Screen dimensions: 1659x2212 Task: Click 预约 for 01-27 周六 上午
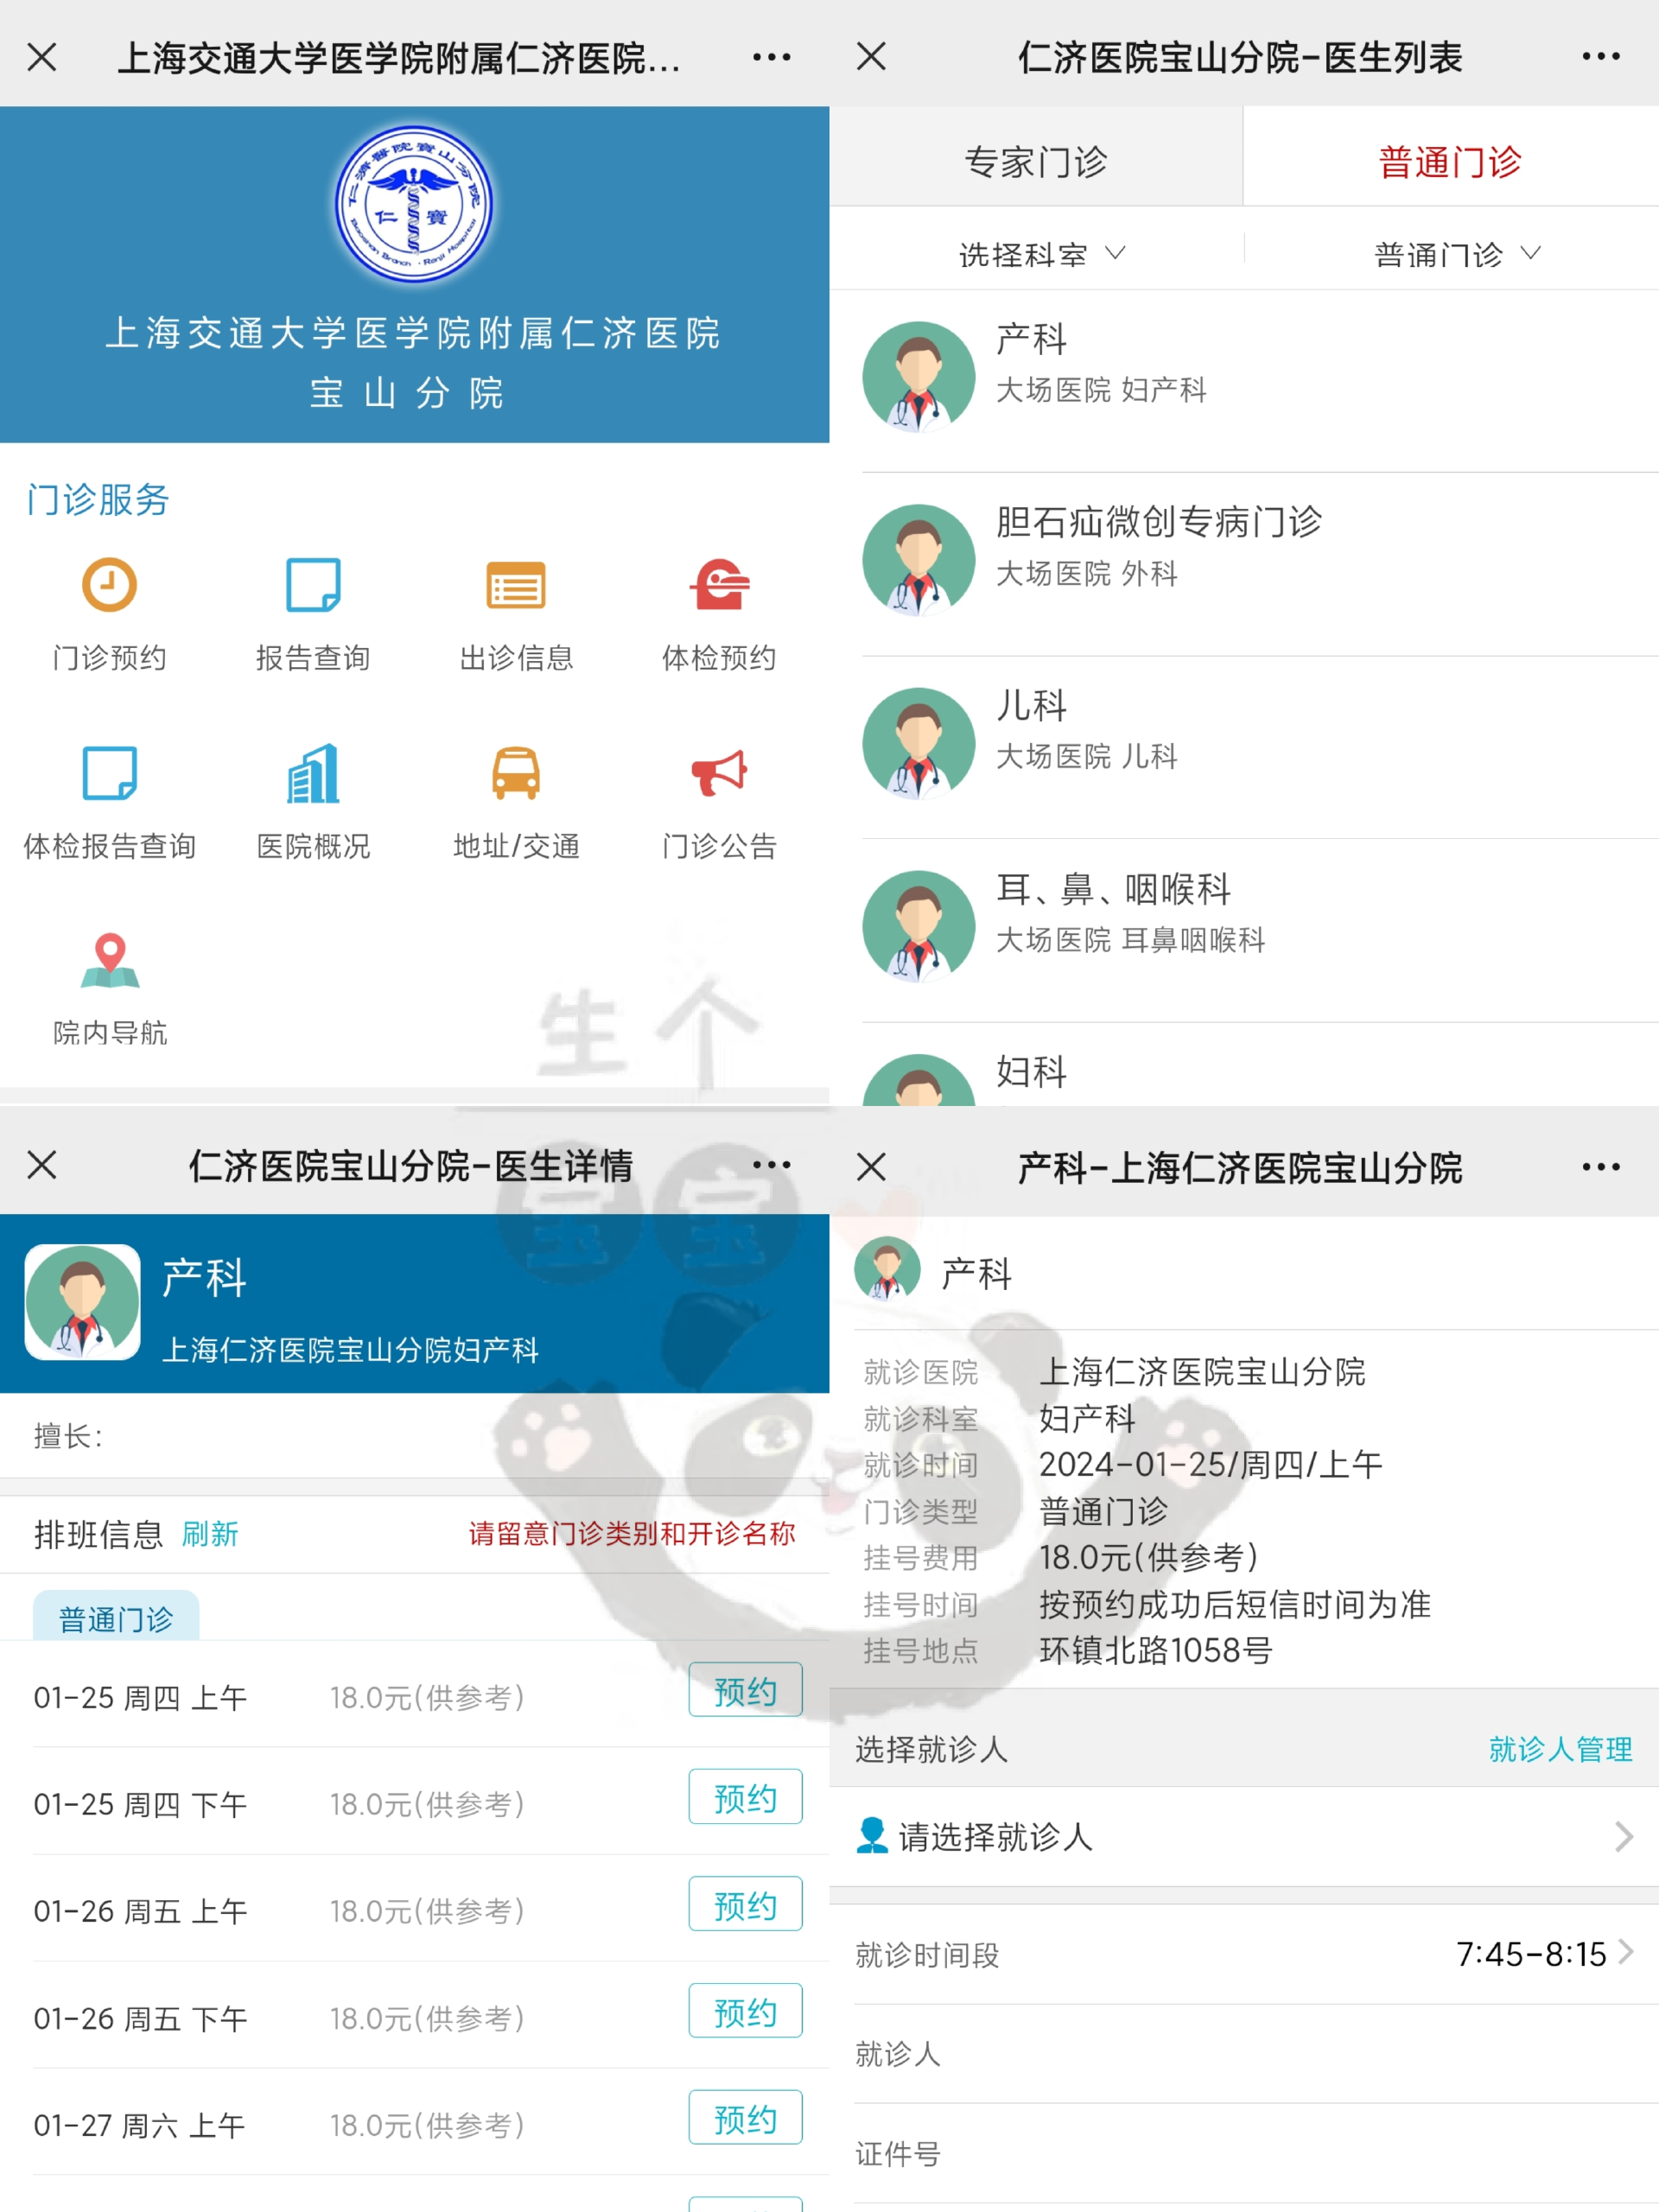pos(745,2118)
